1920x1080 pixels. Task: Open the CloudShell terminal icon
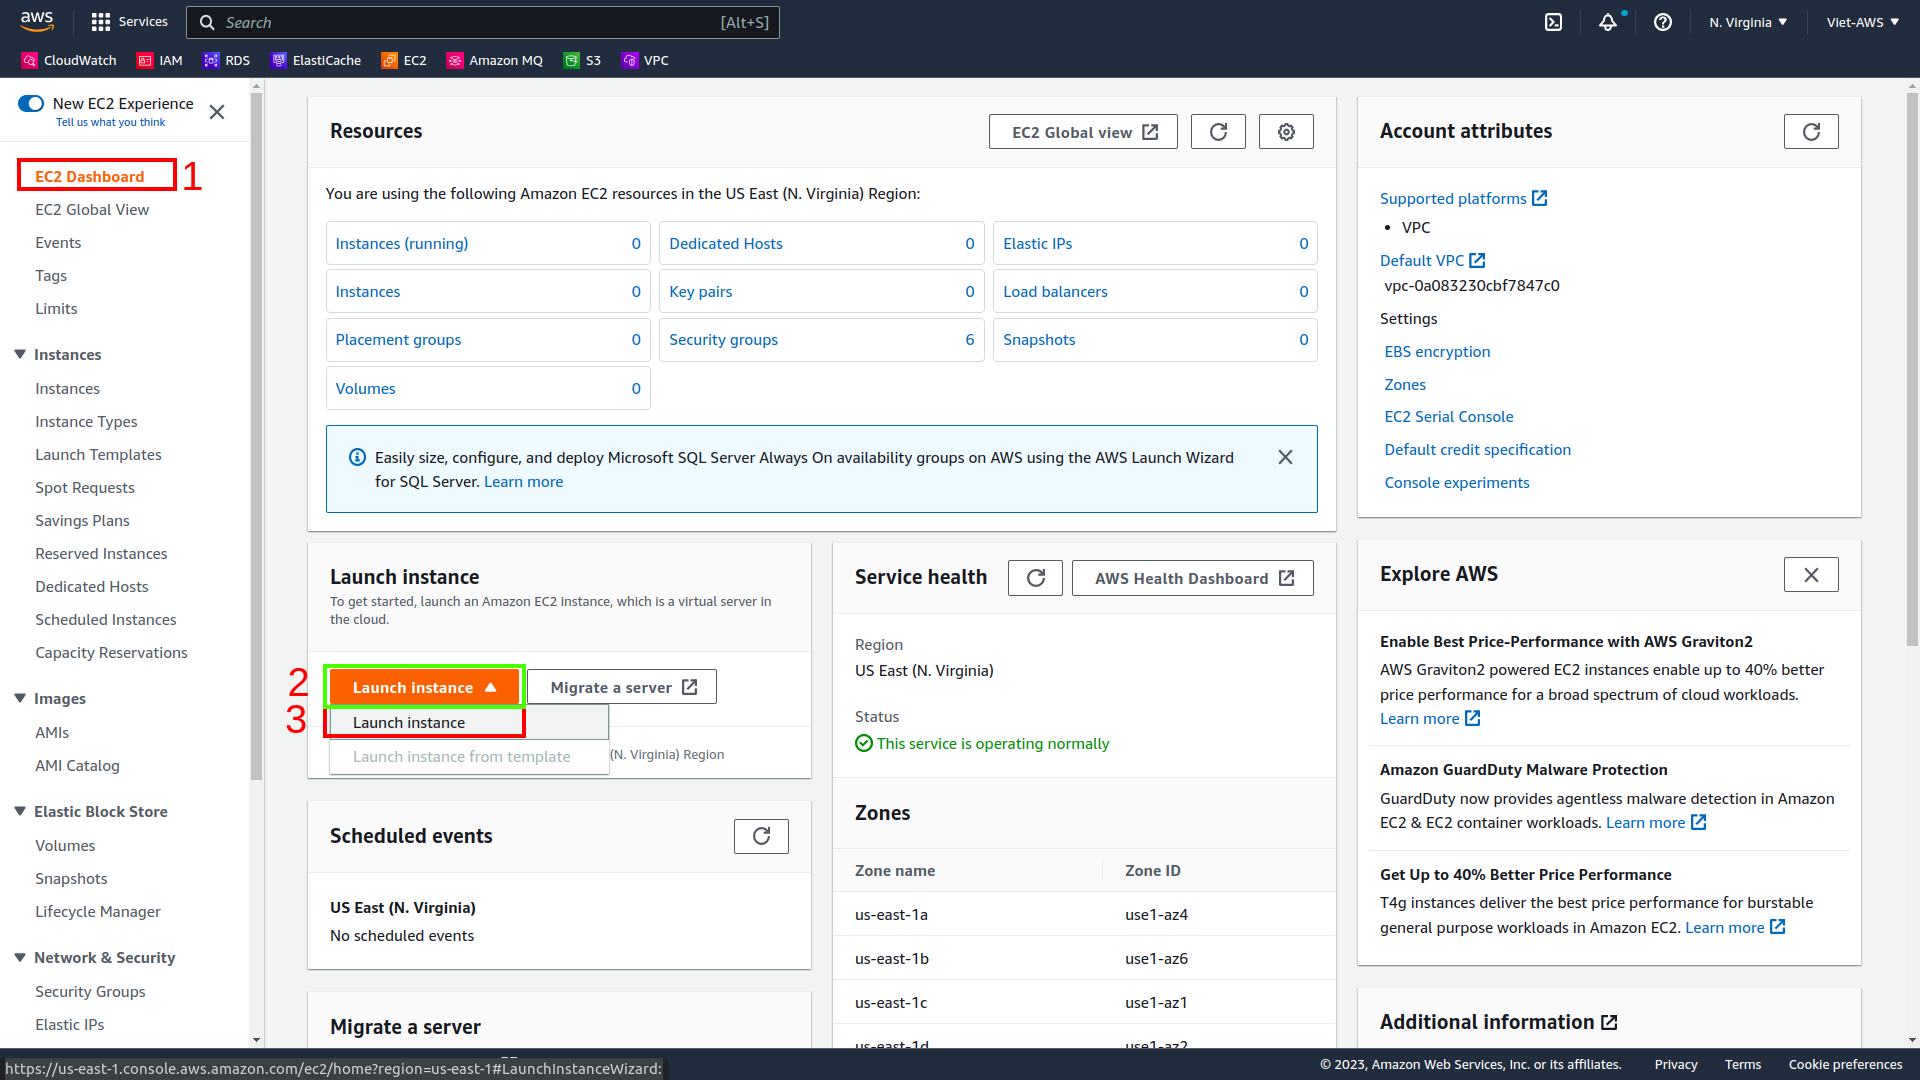[1553, 22]
